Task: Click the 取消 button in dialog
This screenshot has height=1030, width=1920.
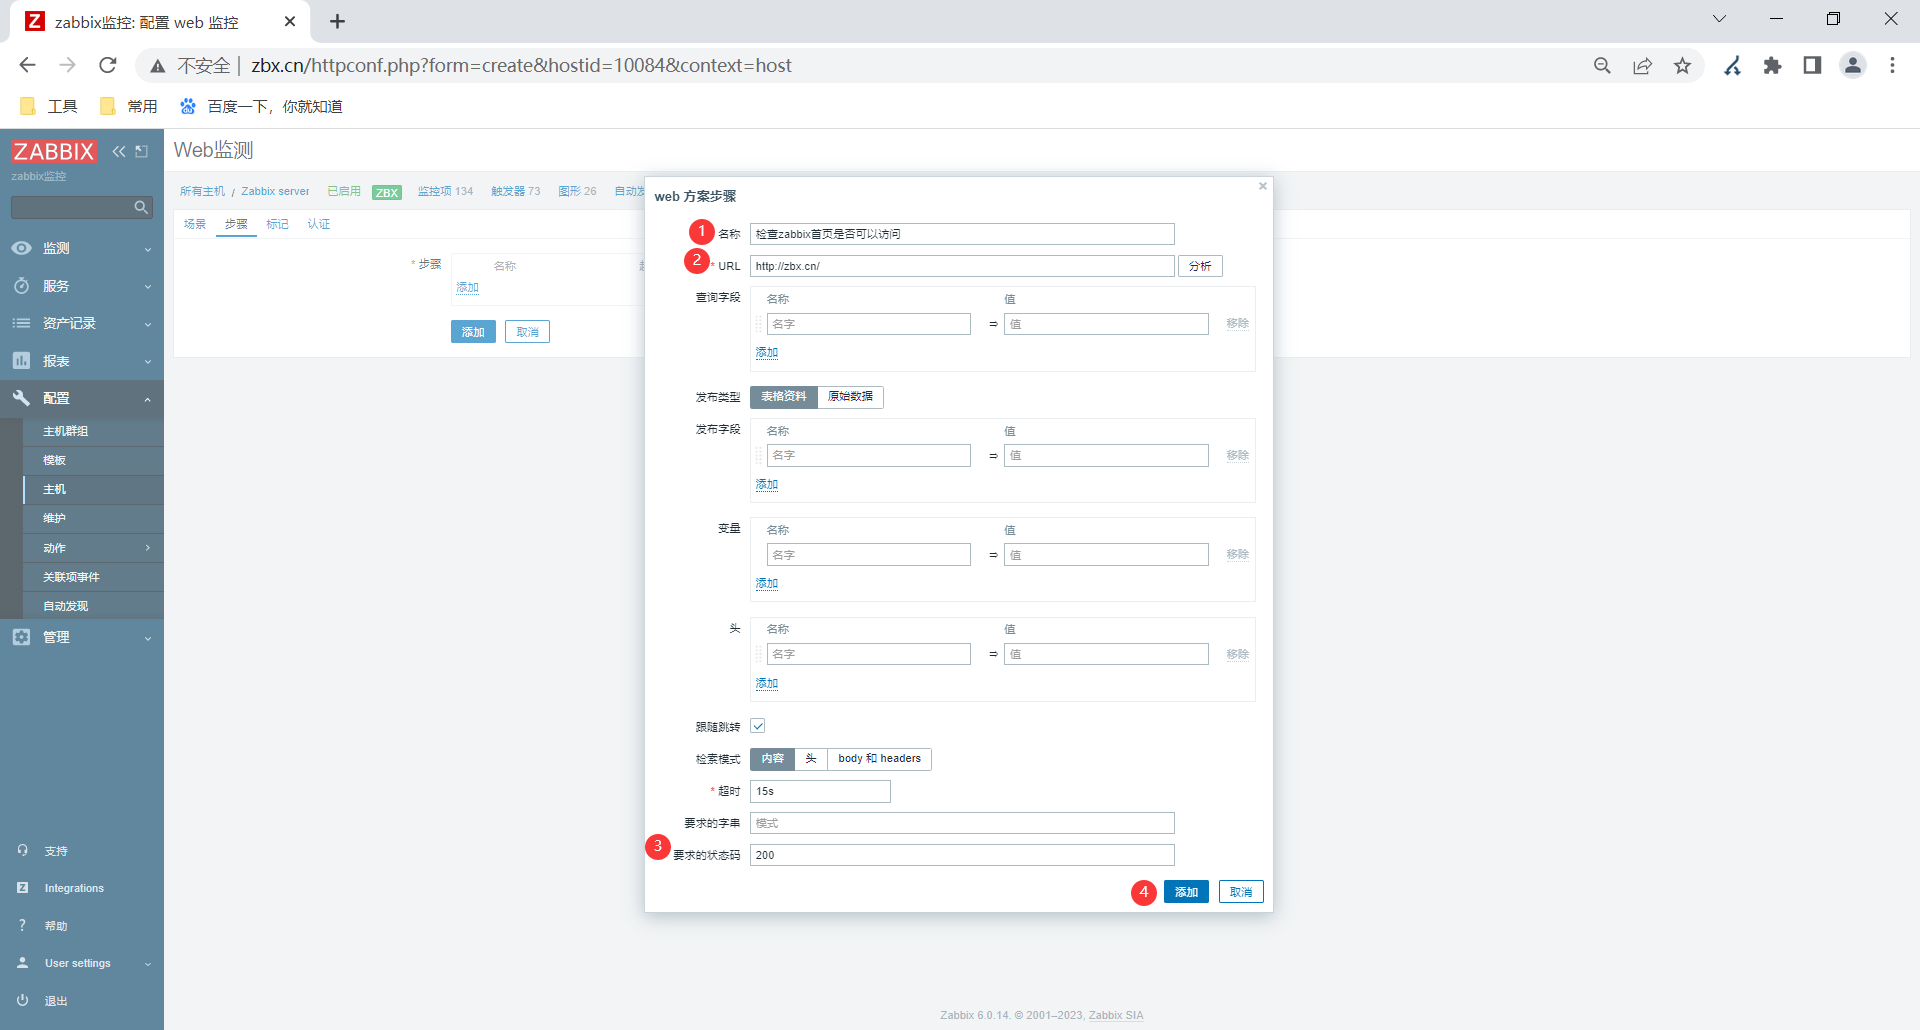Action: pyautogui.click(x=1241, y=892)
